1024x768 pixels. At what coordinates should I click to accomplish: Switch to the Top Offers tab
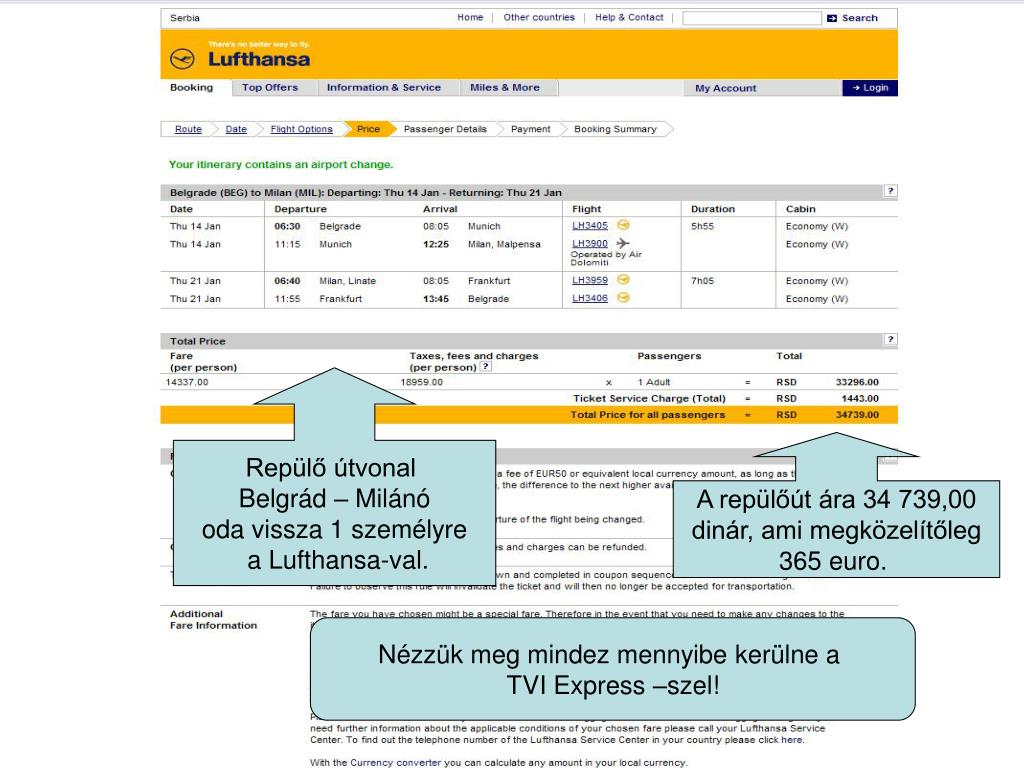pyautogui.click(x=270, y=88)
